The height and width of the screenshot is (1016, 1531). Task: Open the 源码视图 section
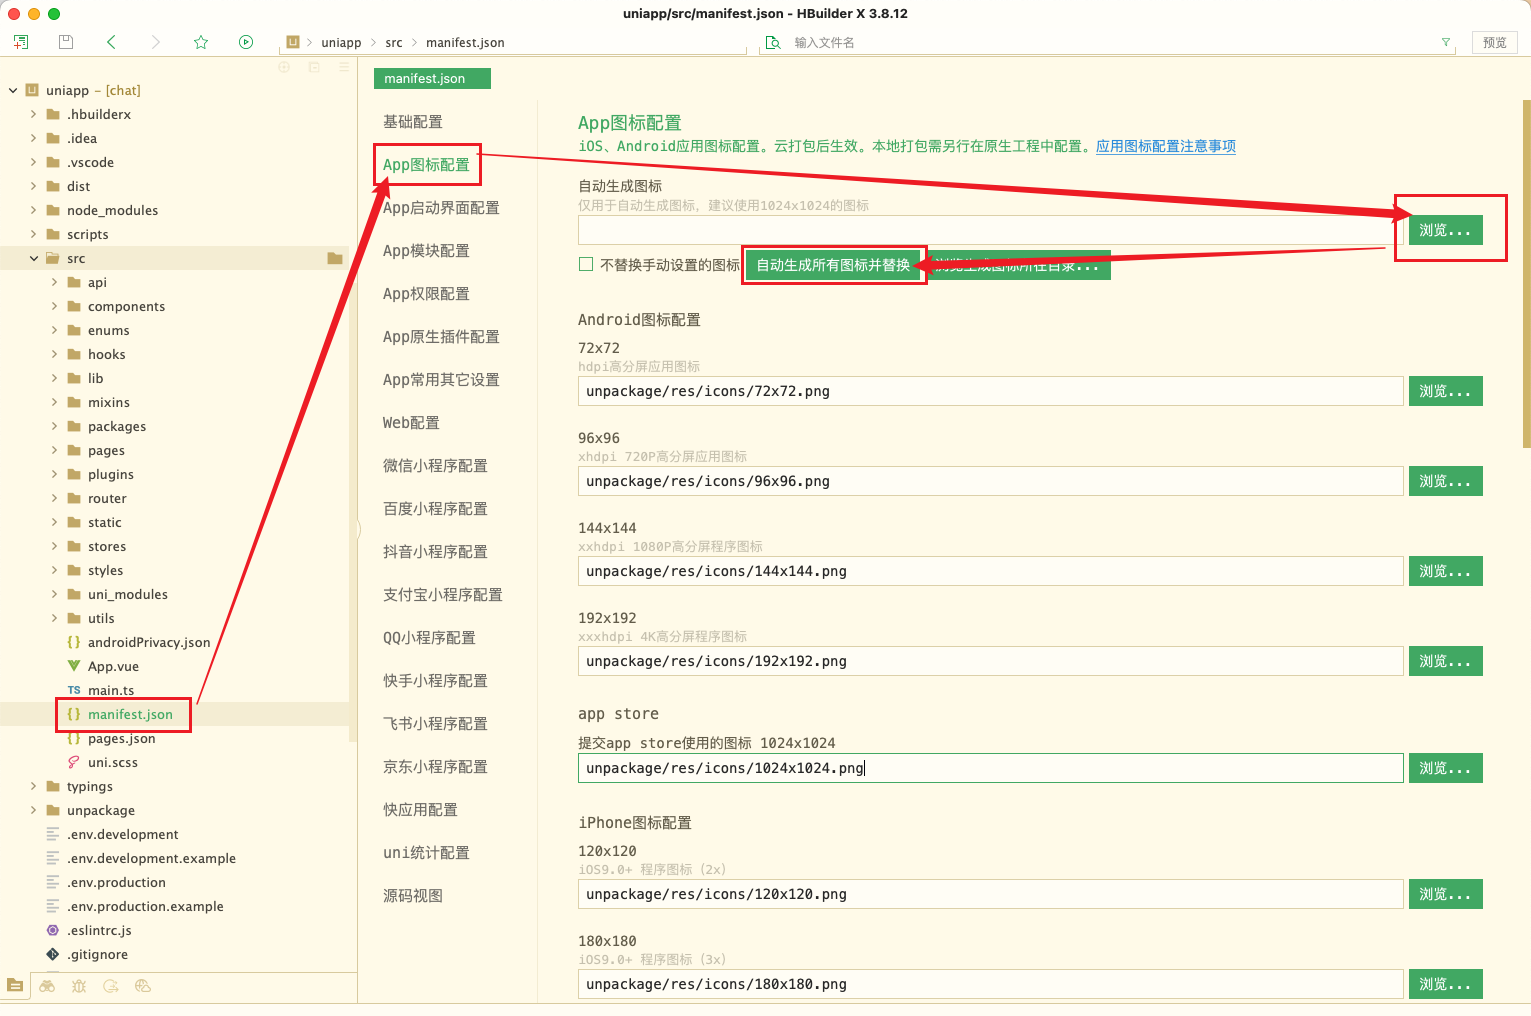click(413, 896)
